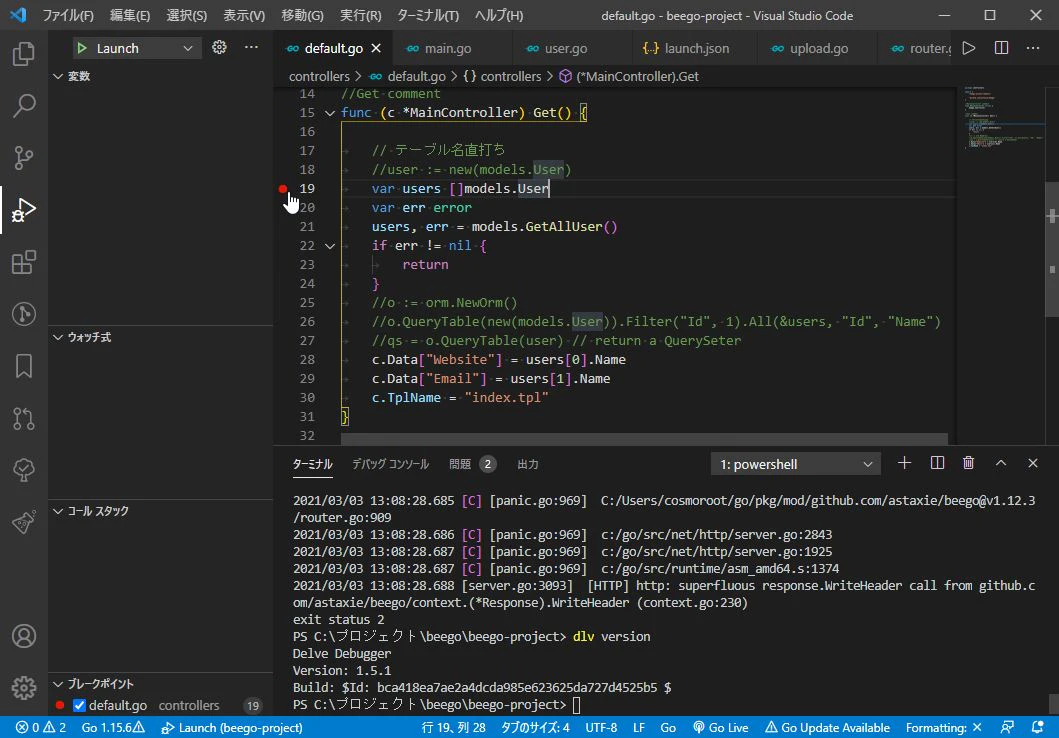Viewport: 1059px width, 738px height.
Task: Collapse the コール スタック section
Action: click(58, 511)
